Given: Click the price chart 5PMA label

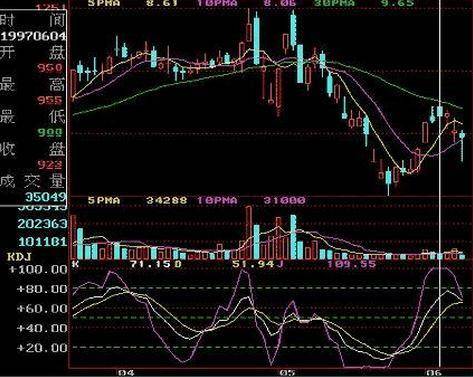Looking at the screenshot, I should coord(104,3).
